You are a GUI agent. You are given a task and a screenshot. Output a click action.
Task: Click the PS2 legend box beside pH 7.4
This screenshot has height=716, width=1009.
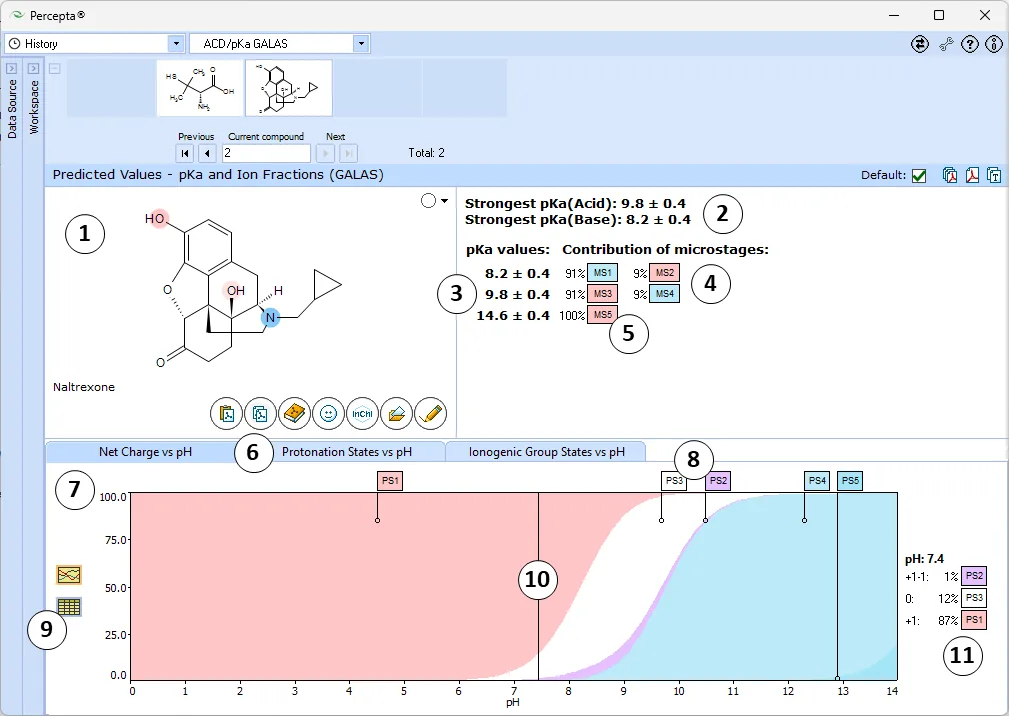point(974,576)
